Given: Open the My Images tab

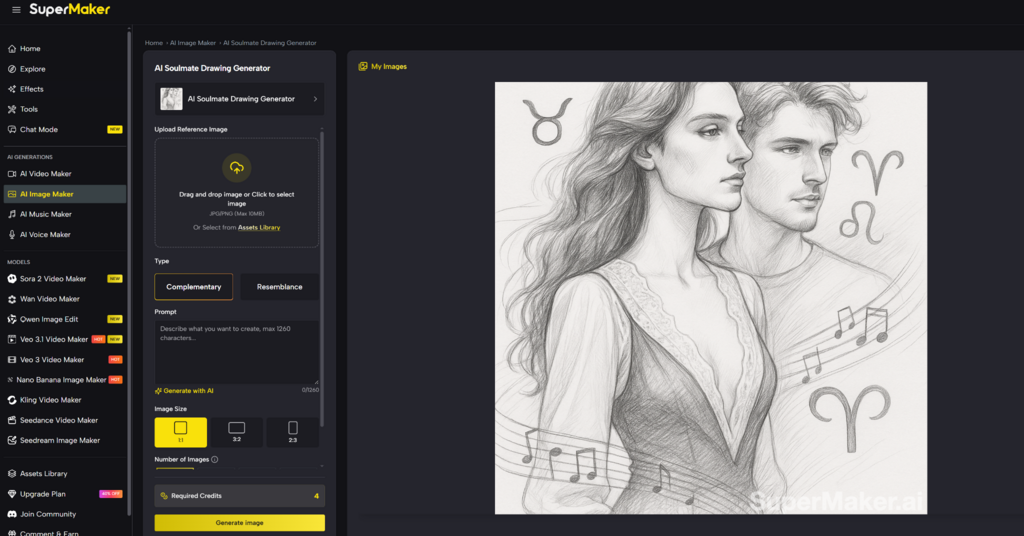Looking at the screenshot, I should coord(384,67).
